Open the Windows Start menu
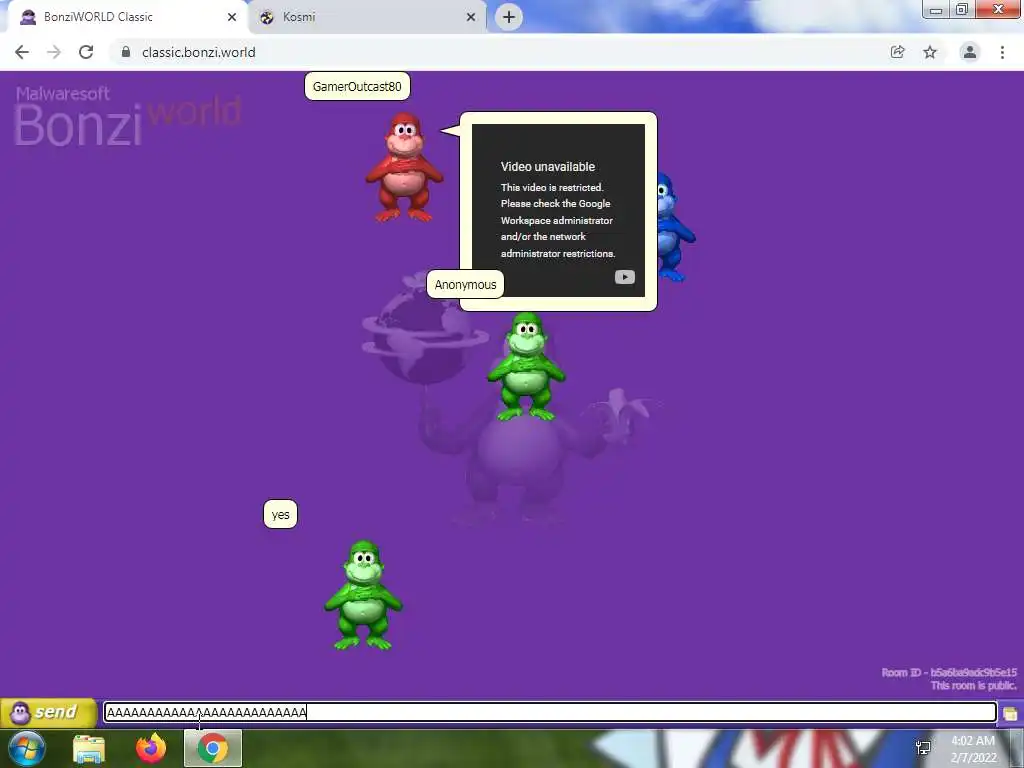The width and height of the screenshot is (1024, 768). (x=27, y=748)
